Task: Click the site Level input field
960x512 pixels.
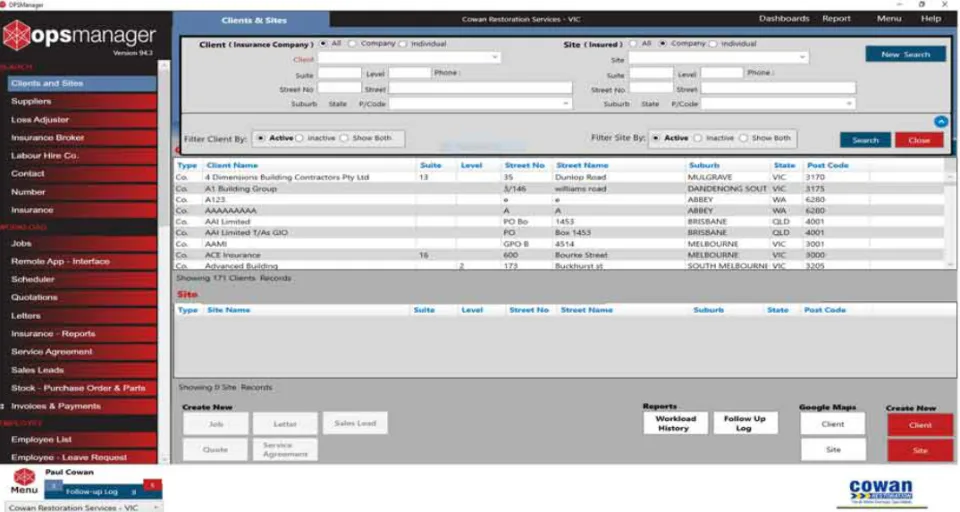Action: coord(721,73)
